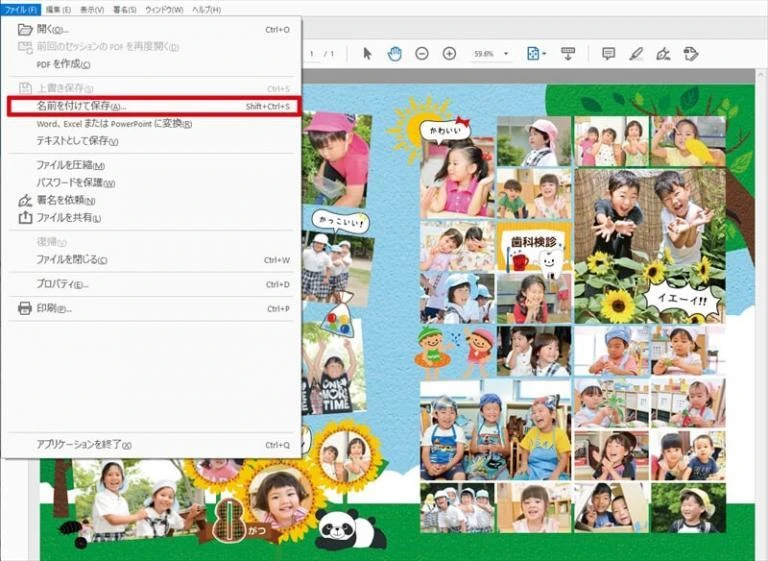Zoom out with the minus button
The height and width of the screenshot is (561, 768).
click(x=422, y=53)
